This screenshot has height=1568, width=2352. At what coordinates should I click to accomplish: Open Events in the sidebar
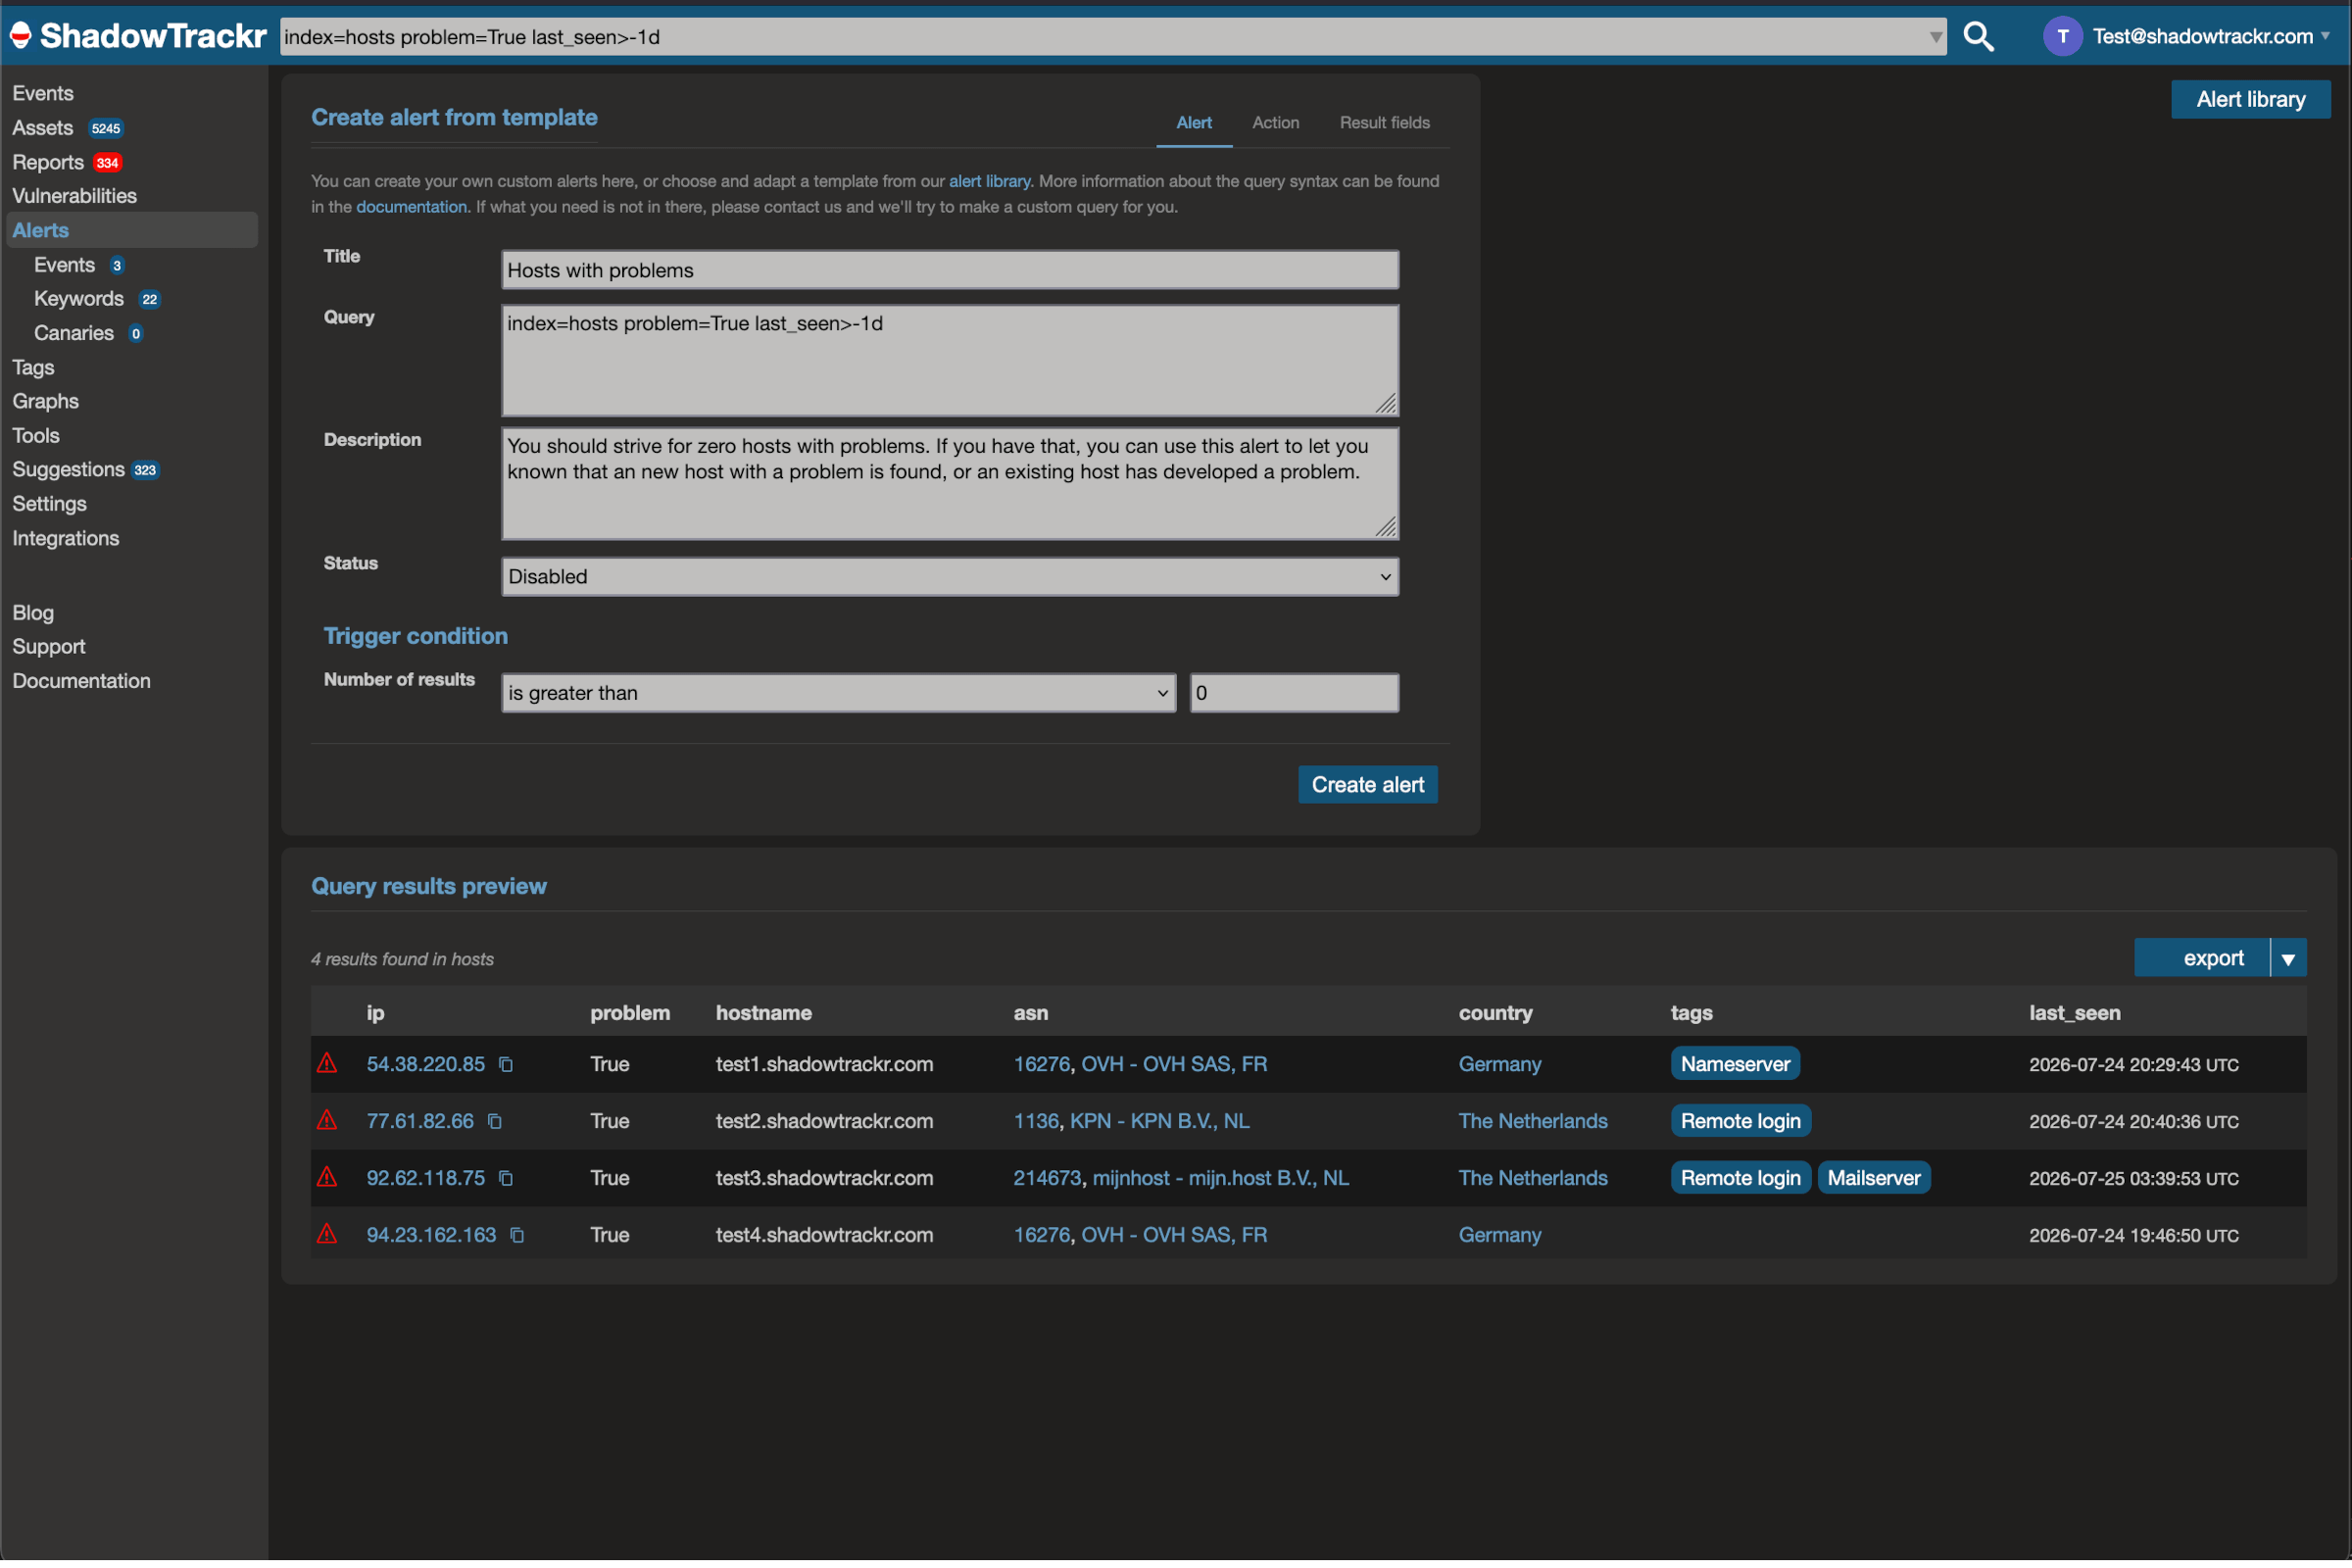(x=43, y=93)
